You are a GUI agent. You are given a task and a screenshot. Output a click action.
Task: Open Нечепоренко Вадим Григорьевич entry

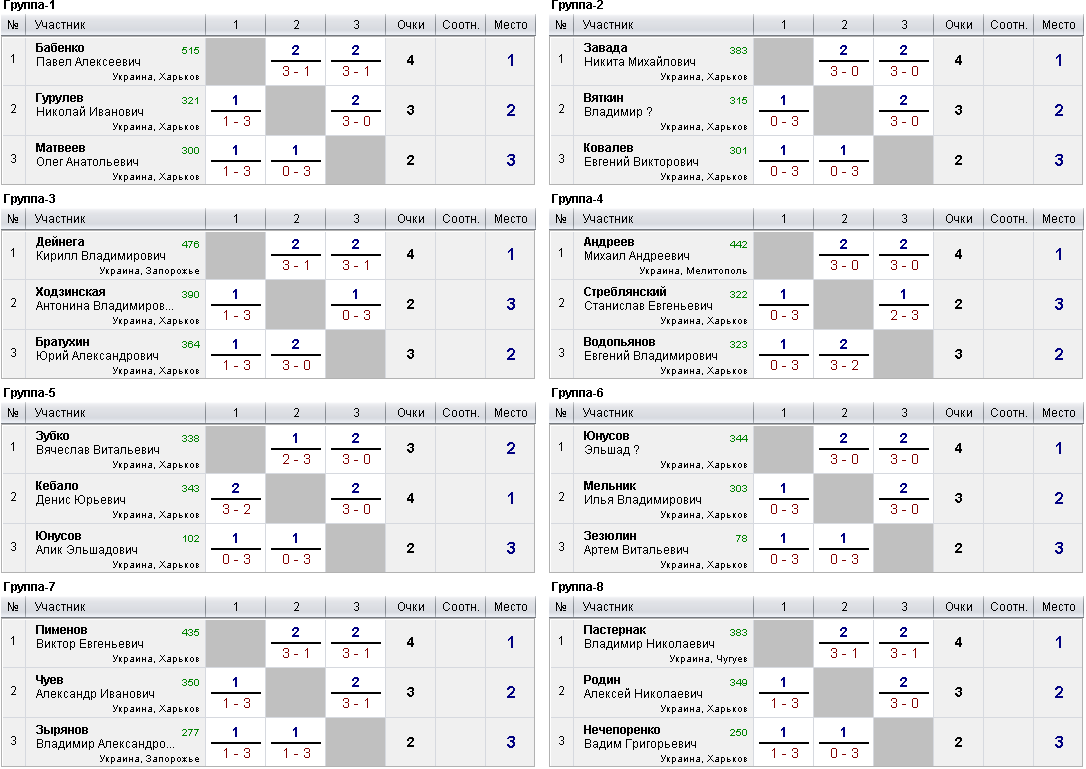coord(640,736)
